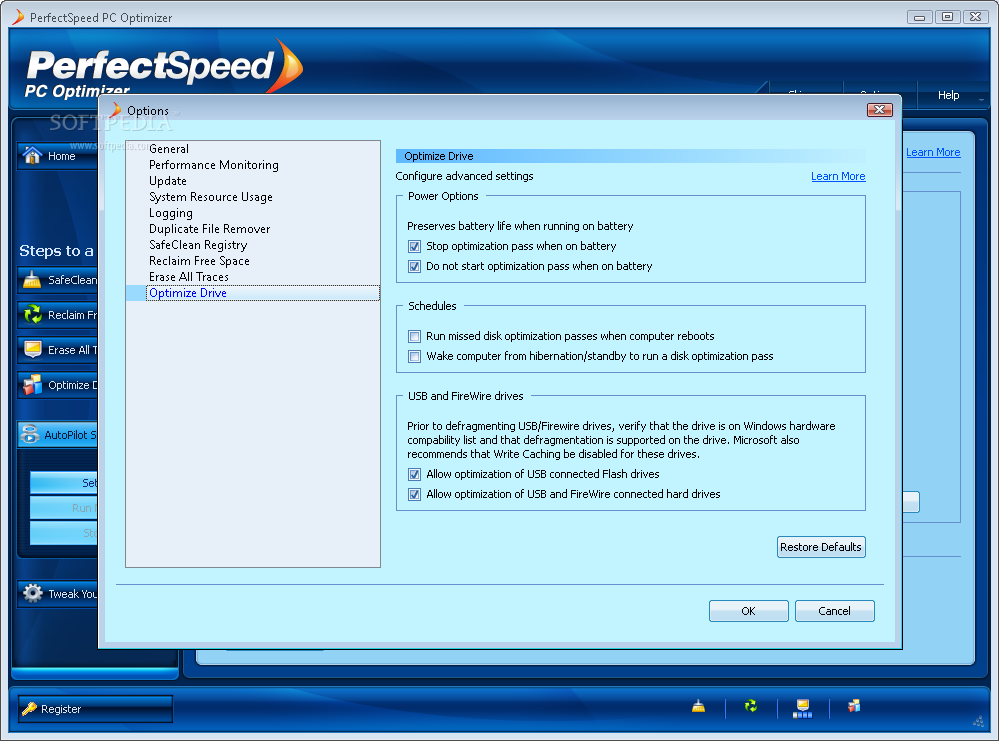This screenshot has height=741, width=999.
Task: Open Learn More link in Options dialog
Action: pyautogui.click(x=838, y=176)
